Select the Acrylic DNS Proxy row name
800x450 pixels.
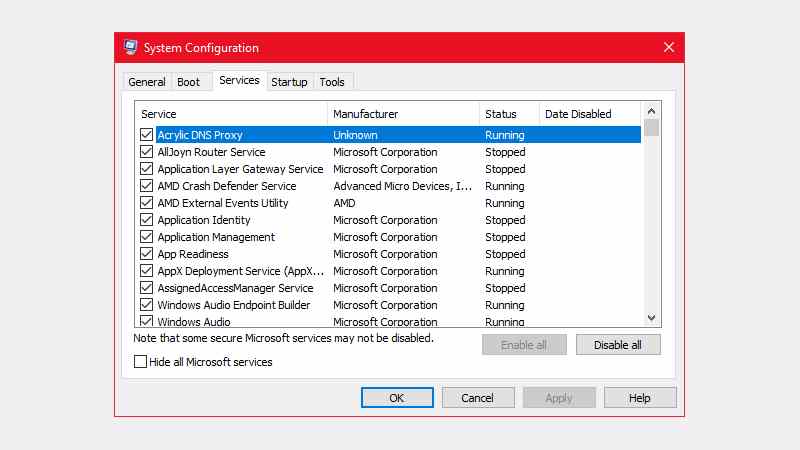(200, 135)
